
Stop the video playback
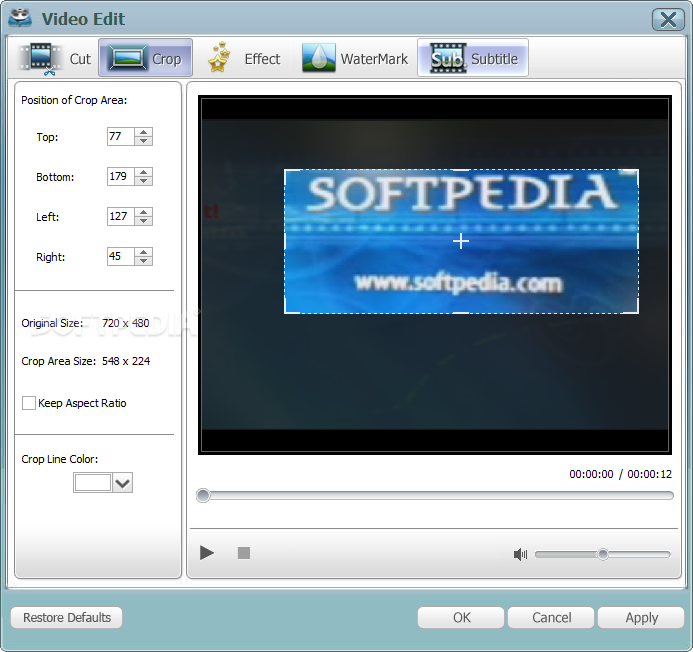(x=244, y=553)
